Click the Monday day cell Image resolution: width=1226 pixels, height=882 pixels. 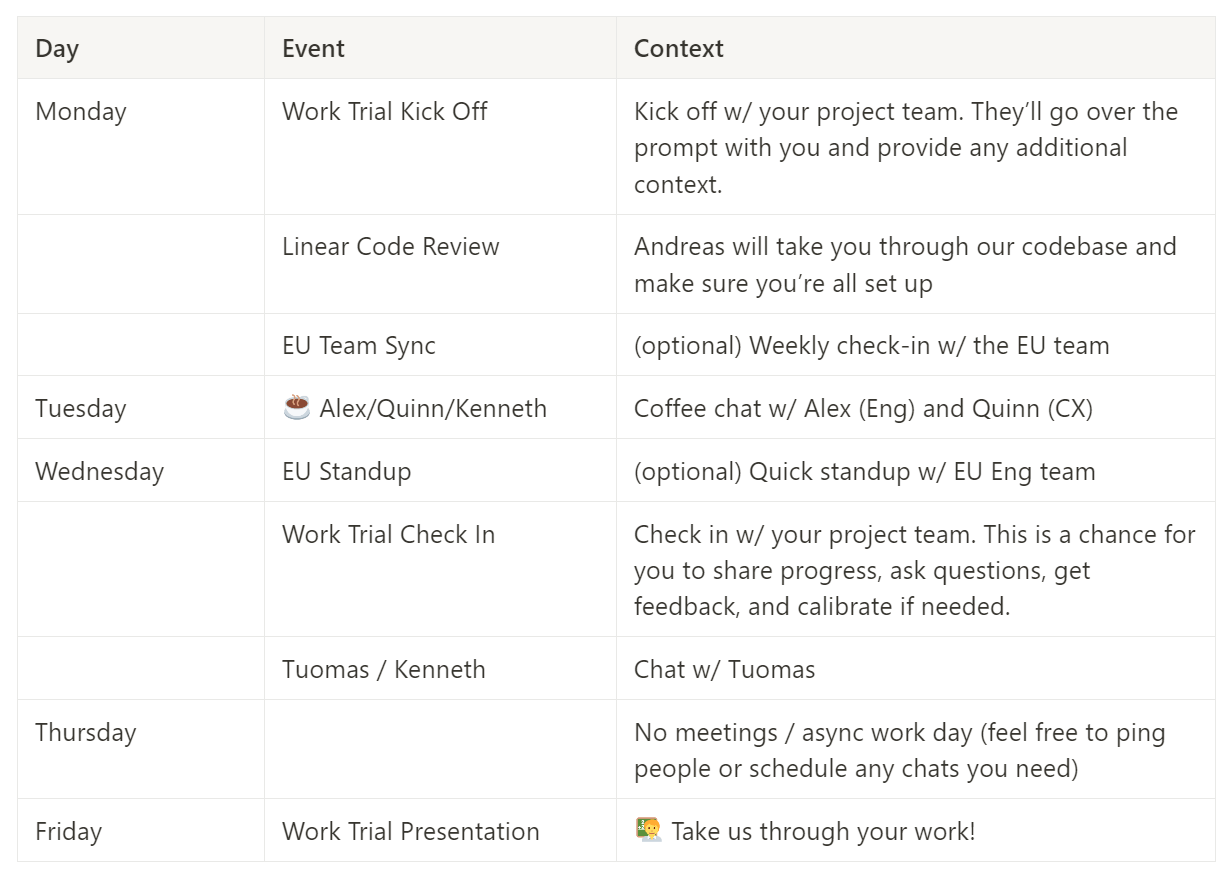(x=141, y=147)
